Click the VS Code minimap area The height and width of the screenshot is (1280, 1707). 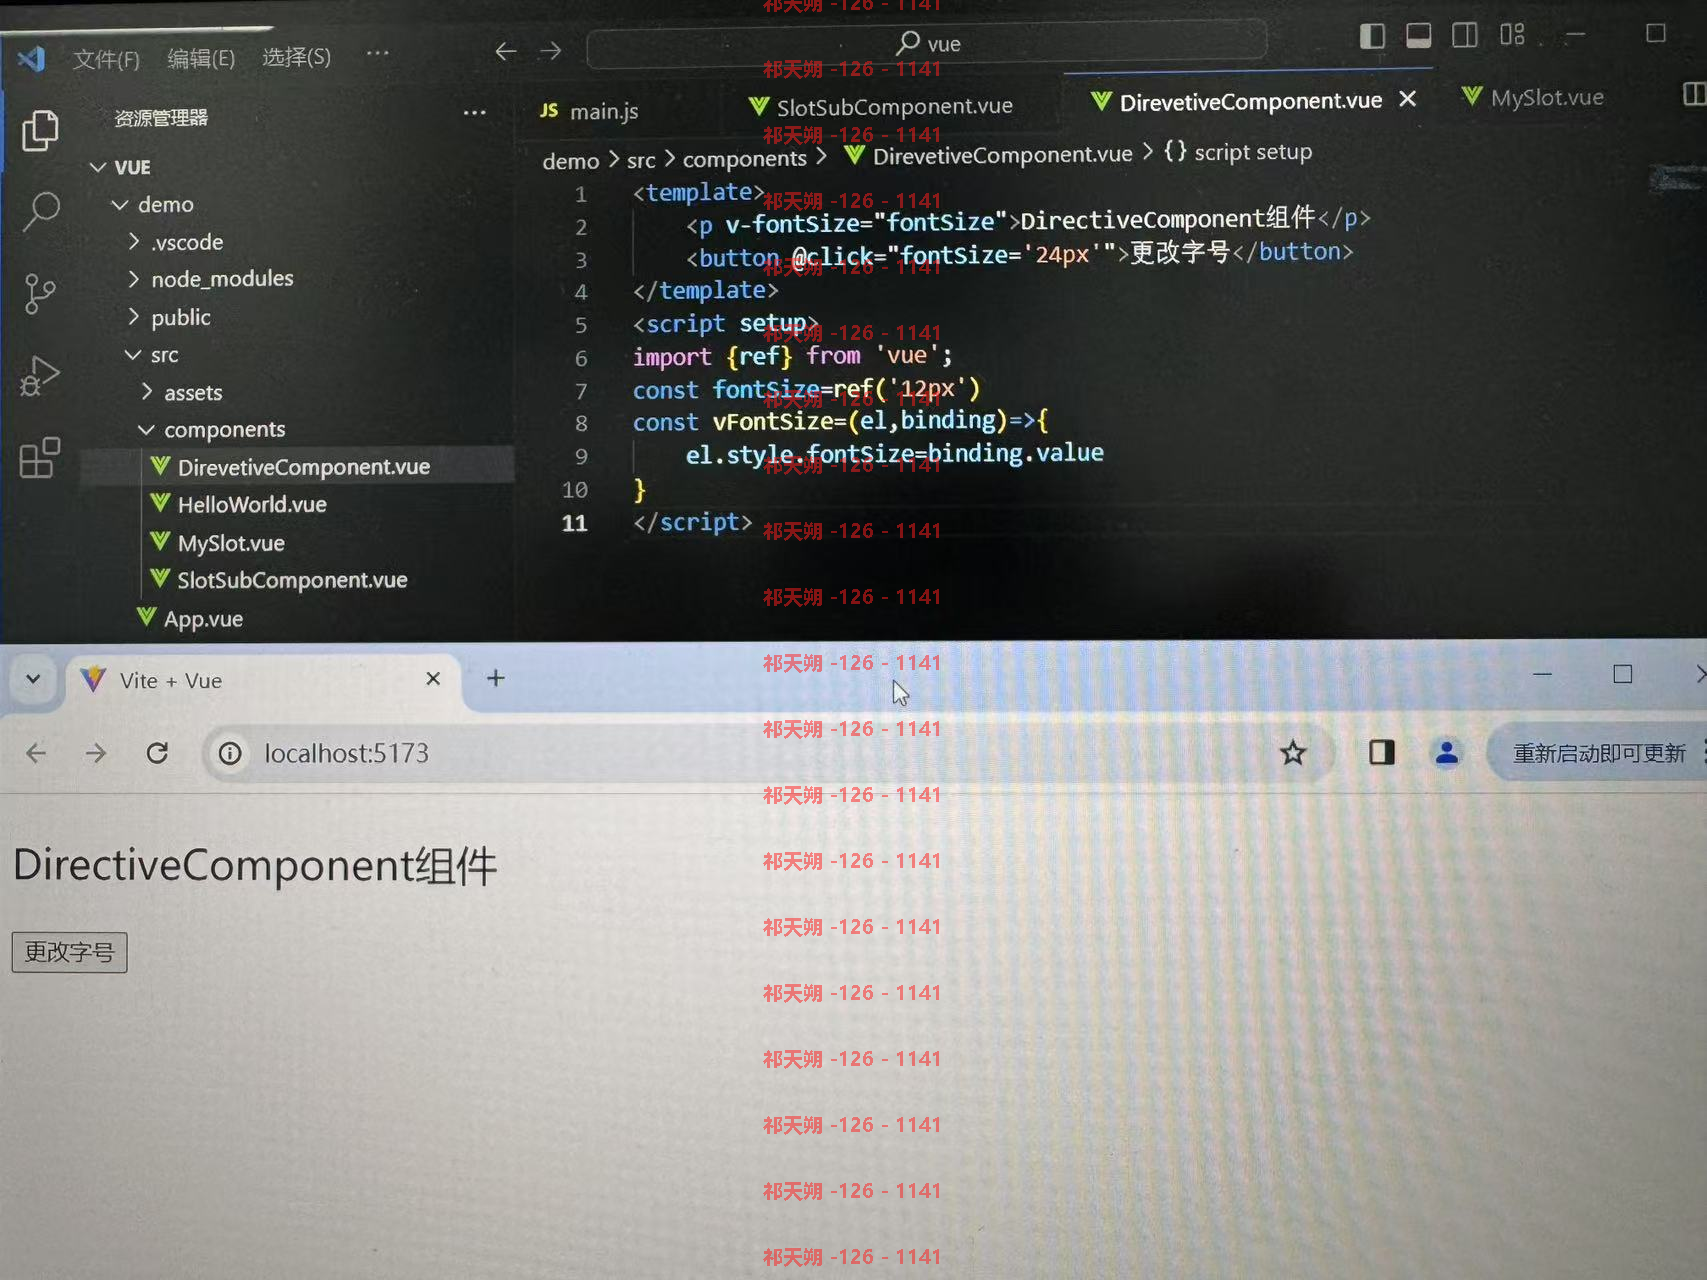1676,180
